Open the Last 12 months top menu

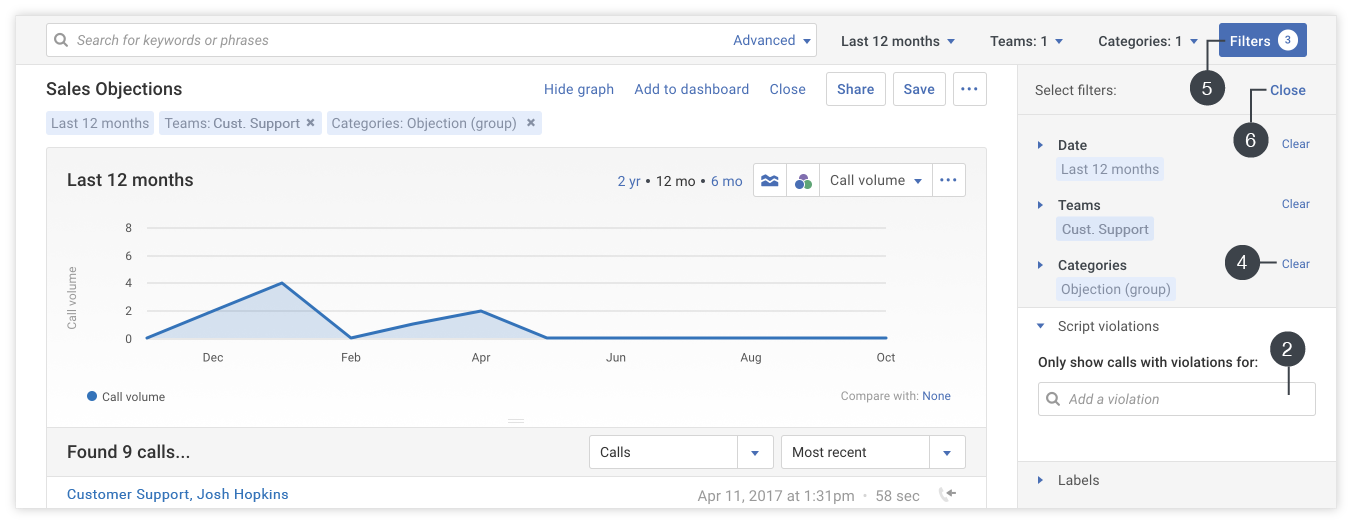click(897, 41)
